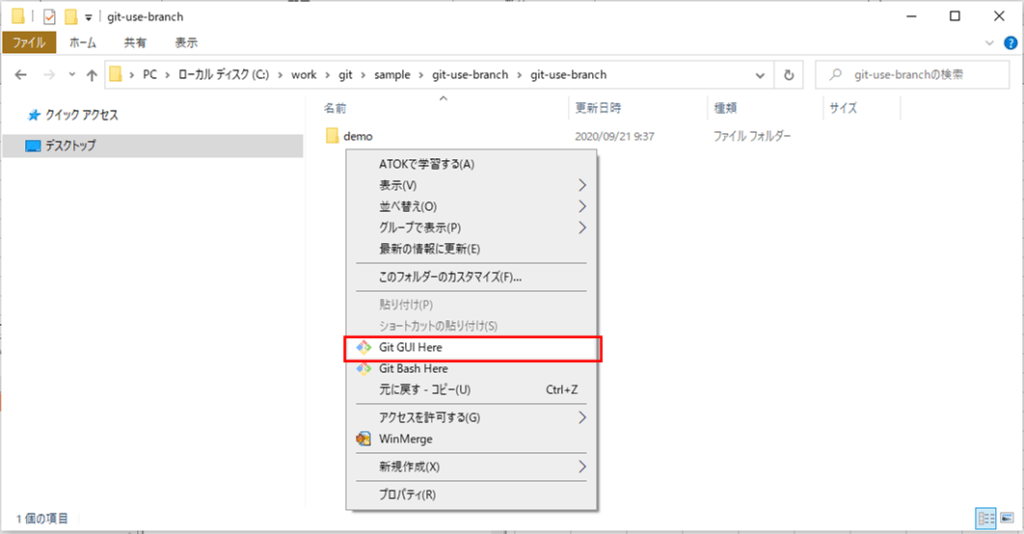The image size is (1024, 534).
Task: Click the Git GUI Here icon
Action: click(x=364, y=347)
